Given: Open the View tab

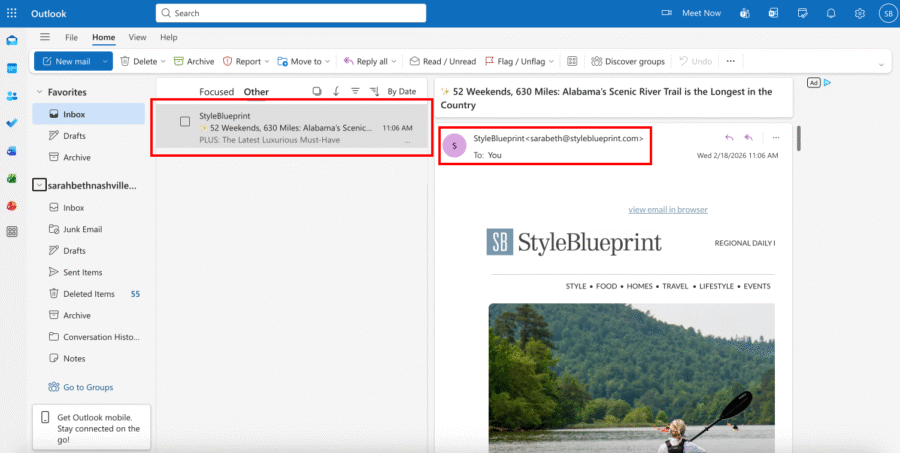Looking at the screenshot, I should (x=137, y=37).
